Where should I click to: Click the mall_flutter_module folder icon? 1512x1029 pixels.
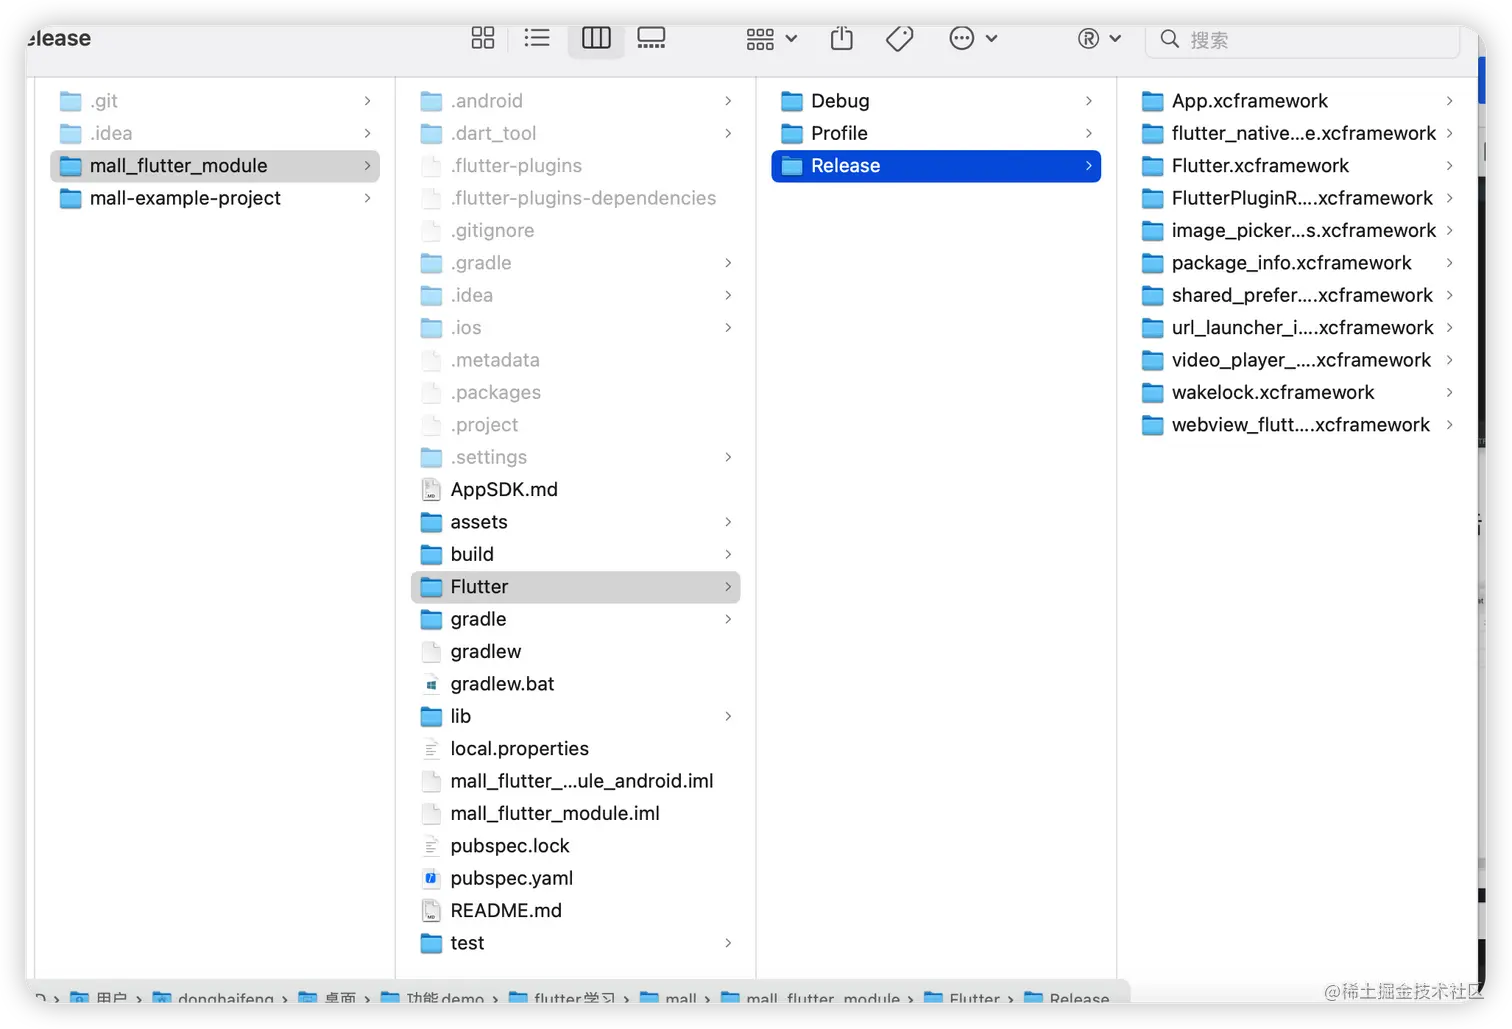click(x=70, y=166)
